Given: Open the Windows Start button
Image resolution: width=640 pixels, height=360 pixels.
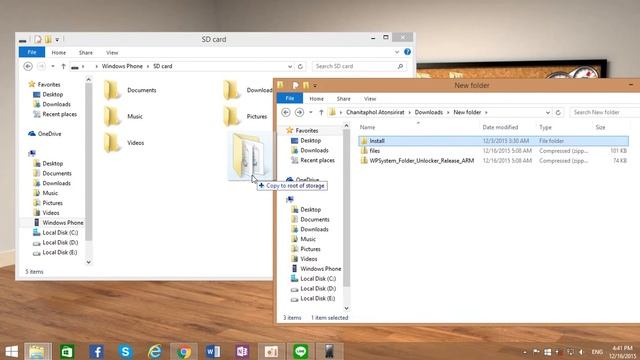Looking at the screenshot, I should (x=11, y=351).
